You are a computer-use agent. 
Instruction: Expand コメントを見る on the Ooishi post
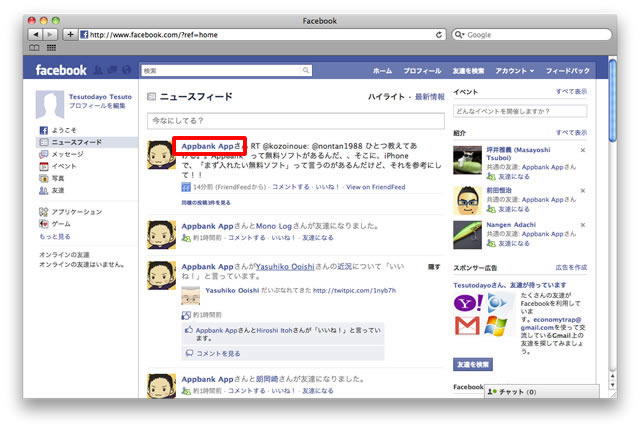click(x=218, y=353)
